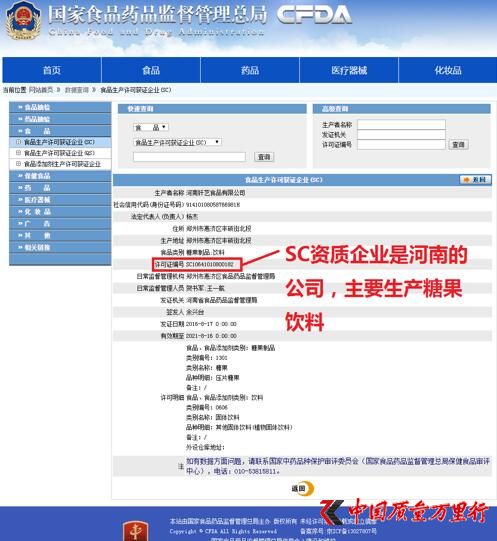The image size is (497, 541).
Task: Click the arrow button at results header right
Action: [475, 180]
